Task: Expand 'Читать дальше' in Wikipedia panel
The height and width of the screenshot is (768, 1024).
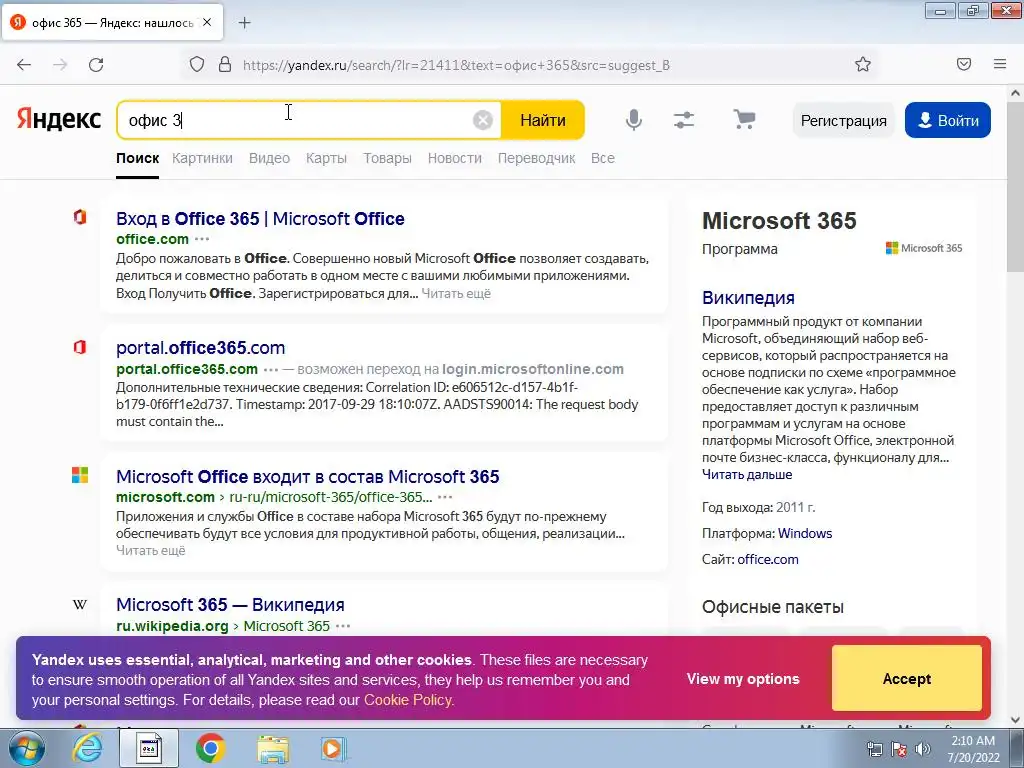Action: click(x=747, y=475)
